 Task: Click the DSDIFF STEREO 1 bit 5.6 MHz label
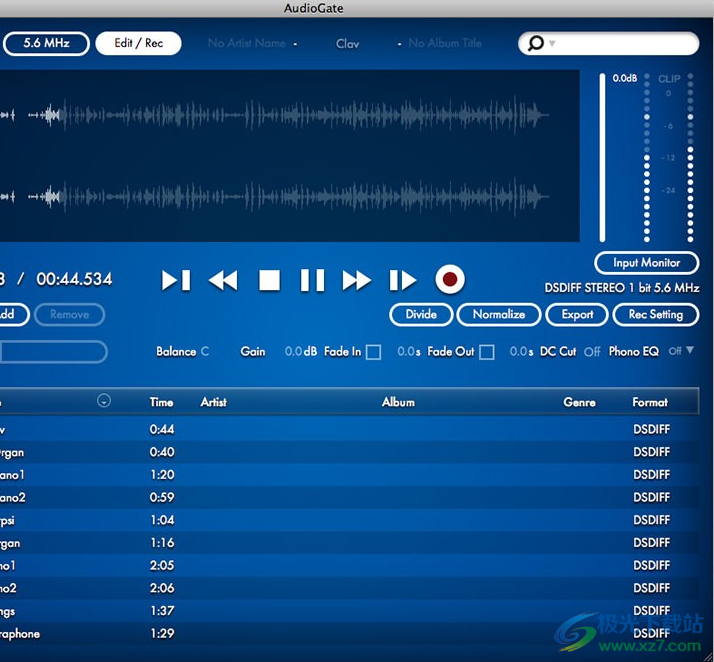pos(622,288)
